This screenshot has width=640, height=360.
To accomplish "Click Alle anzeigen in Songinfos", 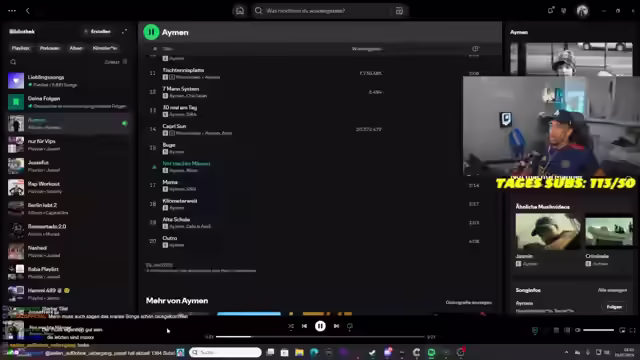I will (x=612, y=290).
